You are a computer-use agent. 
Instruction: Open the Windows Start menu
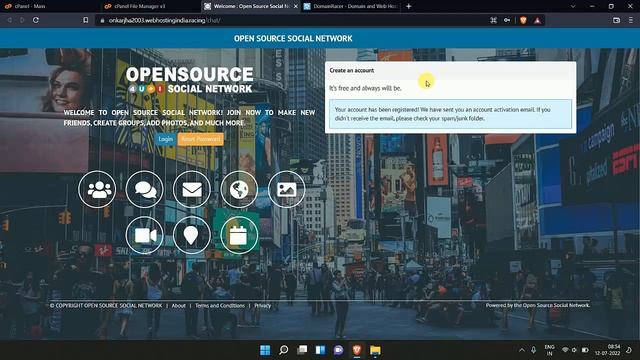(265, 350)
